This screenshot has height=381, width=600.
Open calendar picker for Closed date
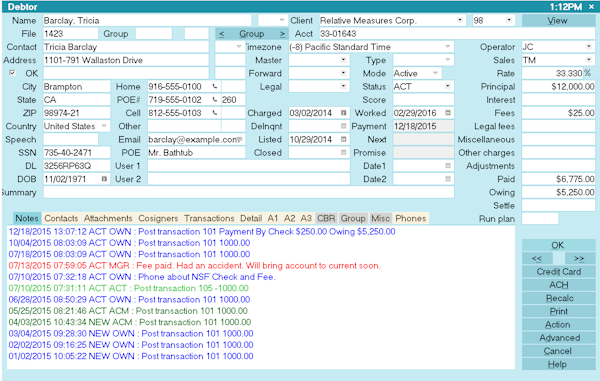[x=343, y=153]
